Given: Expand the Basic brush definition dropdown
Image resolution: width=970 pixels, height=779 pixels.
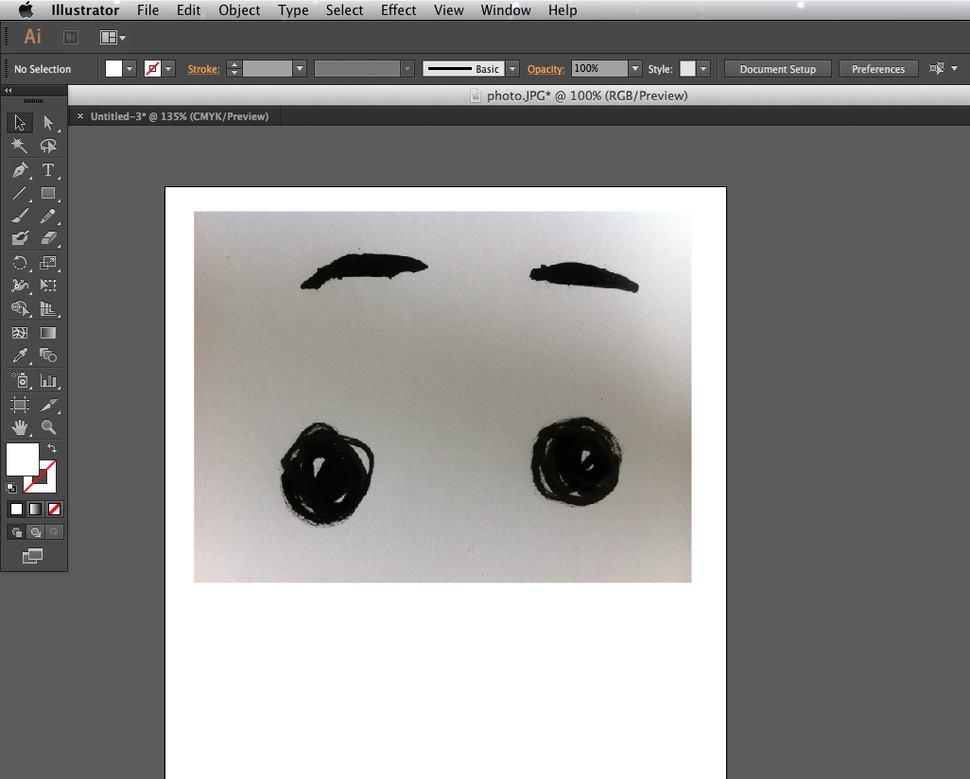Looking at the screenshot, I should click(511, 68).
